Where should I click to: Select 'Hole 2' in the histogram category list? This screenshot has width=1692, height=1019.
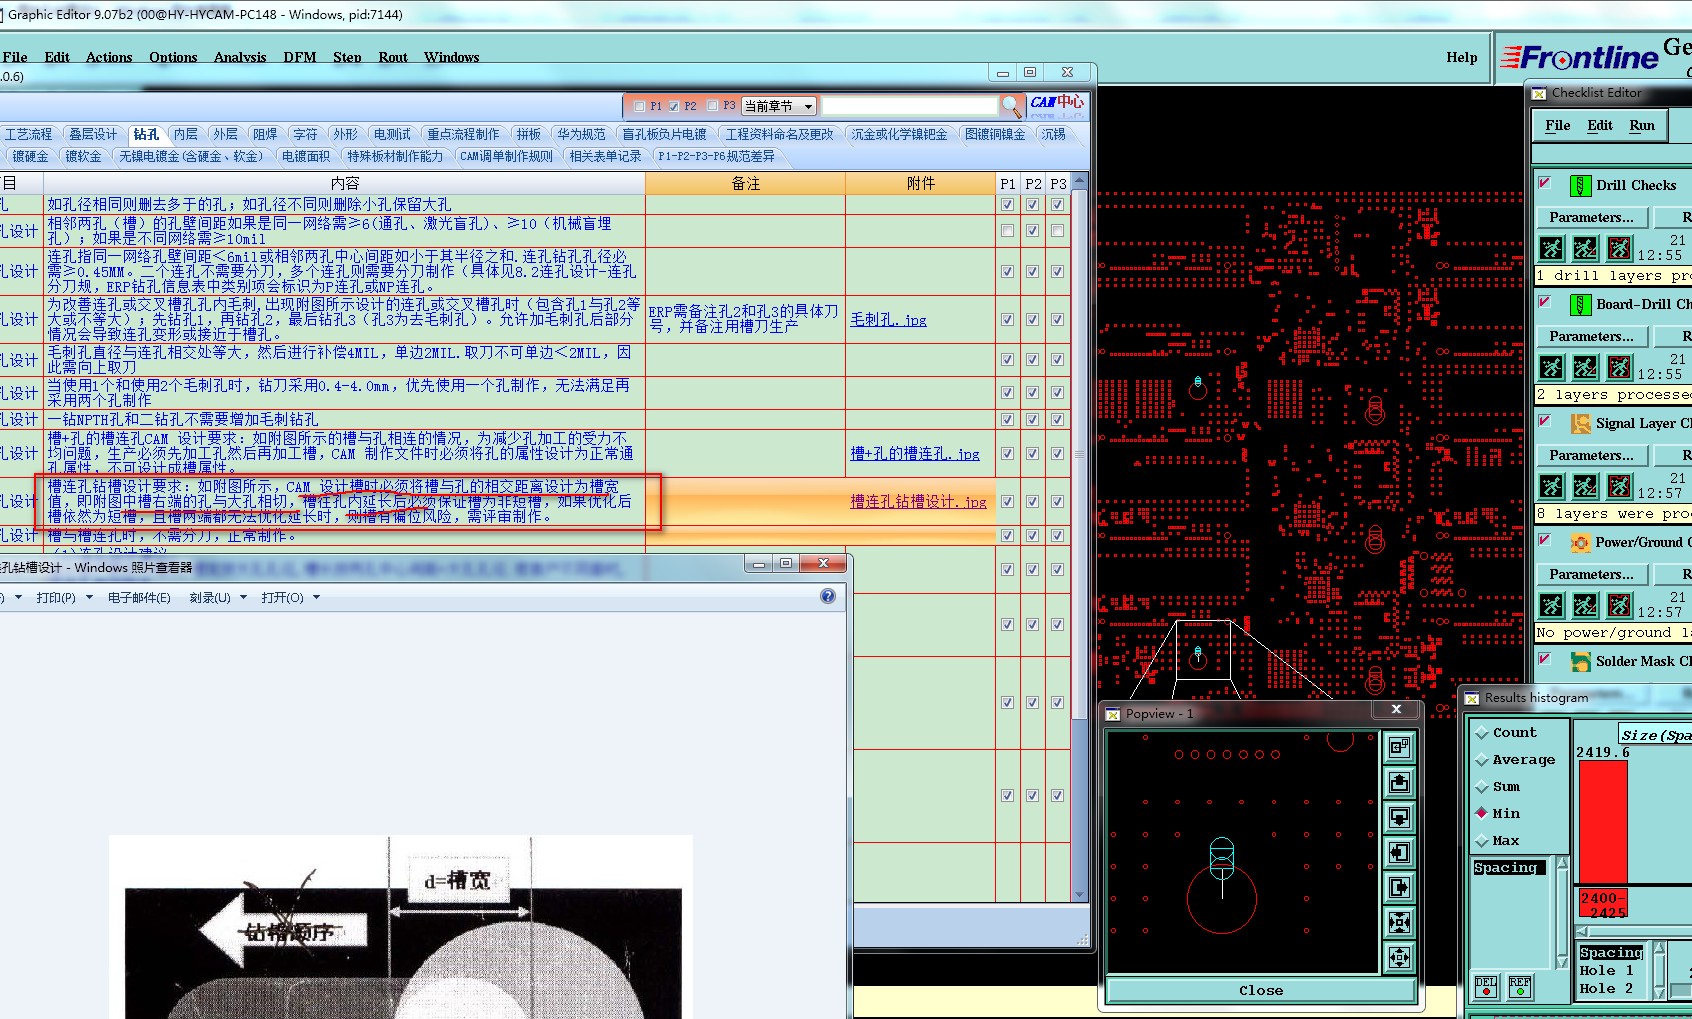pyautogui.click(x=1606, y=988)
